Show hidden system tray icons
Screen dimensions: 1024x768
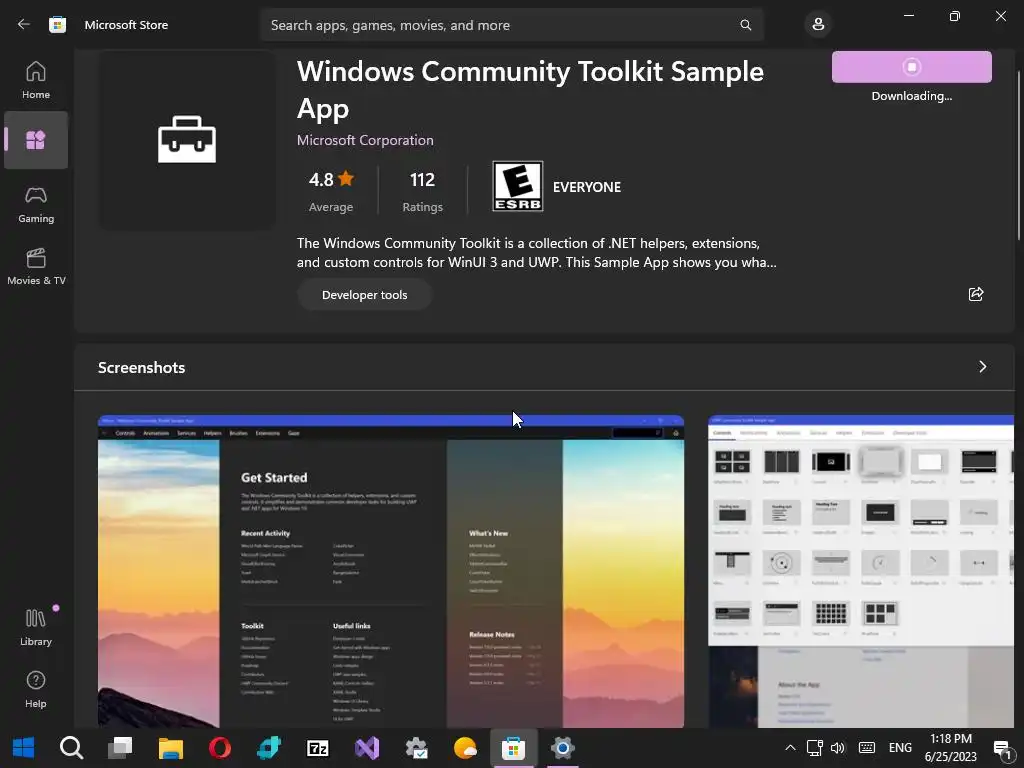pos(790,748)
